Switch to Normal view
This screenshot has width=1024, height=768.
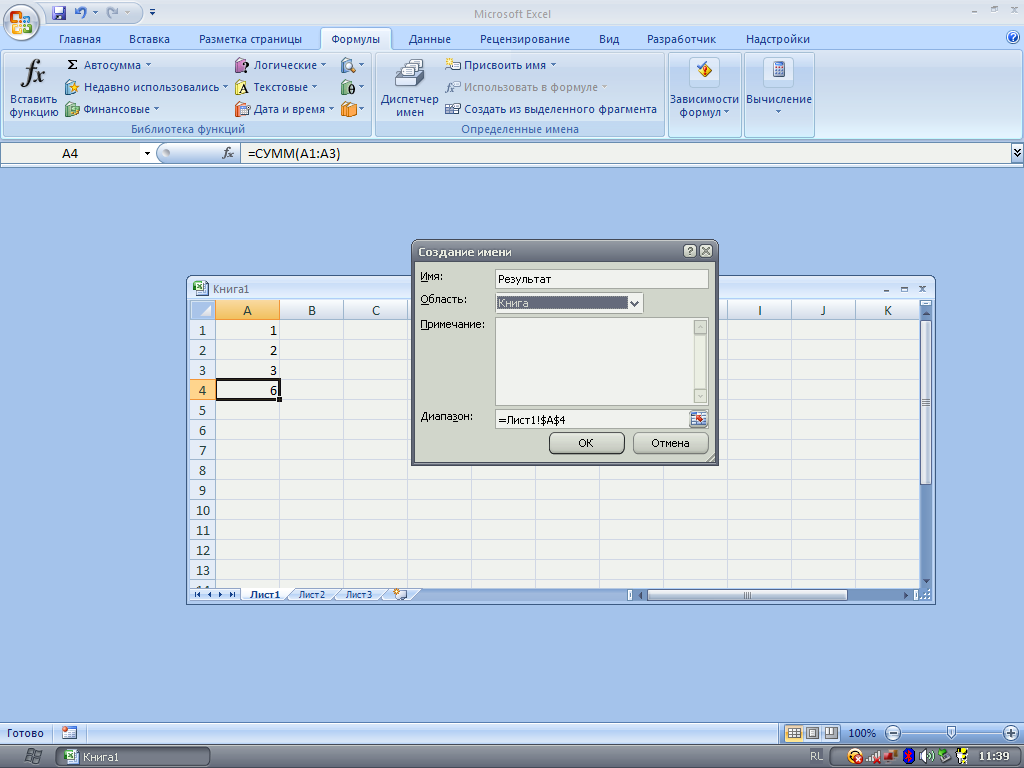coord(794,733)
